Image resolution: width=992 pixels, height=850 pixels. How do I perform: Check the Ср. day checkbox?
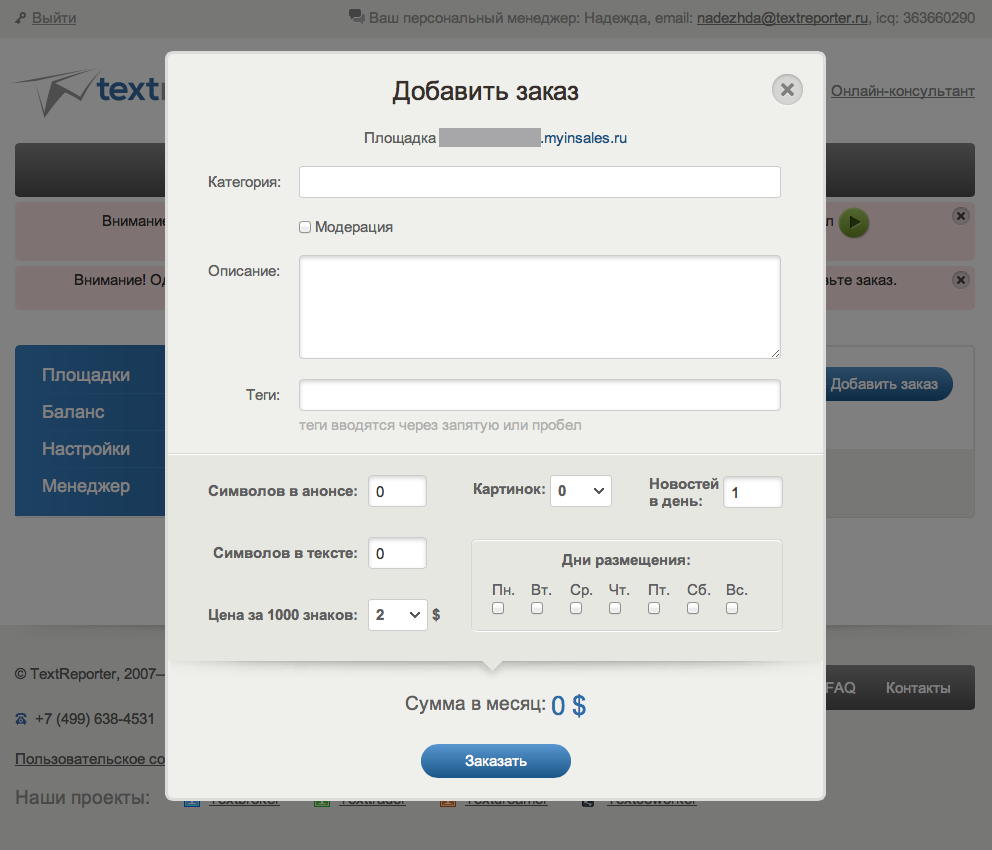576,608
